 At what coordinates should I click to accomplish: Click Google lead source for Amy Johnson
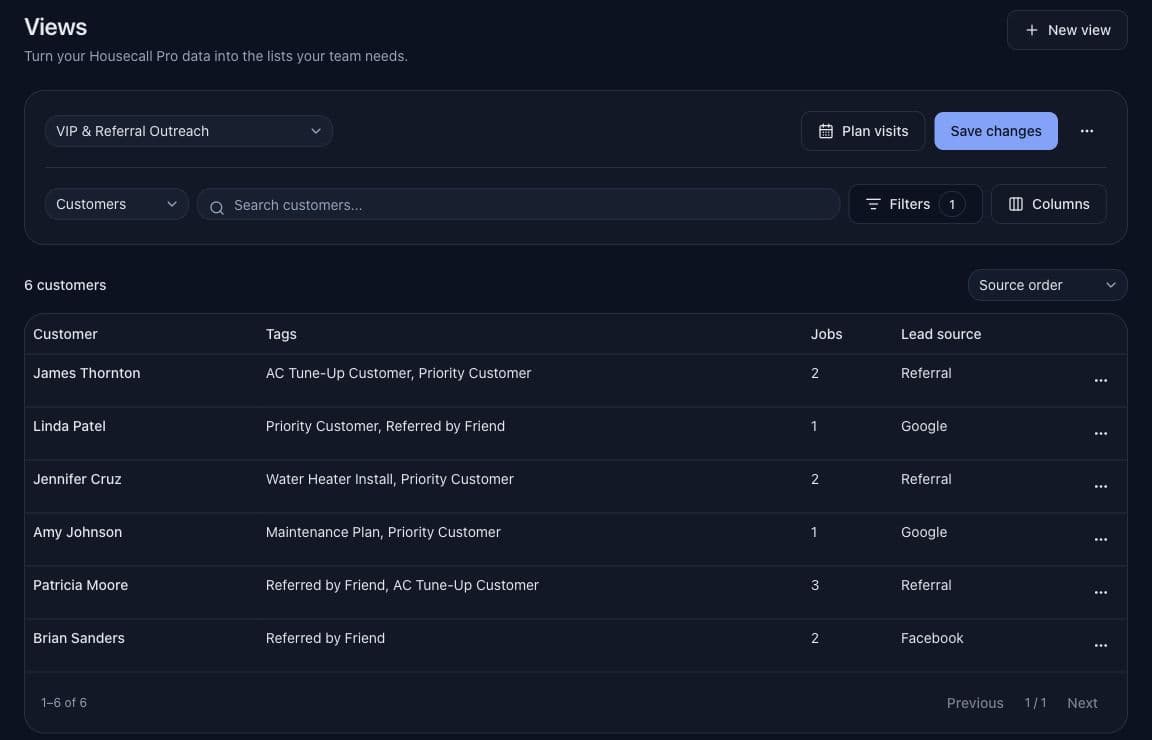tap(924, 532)
